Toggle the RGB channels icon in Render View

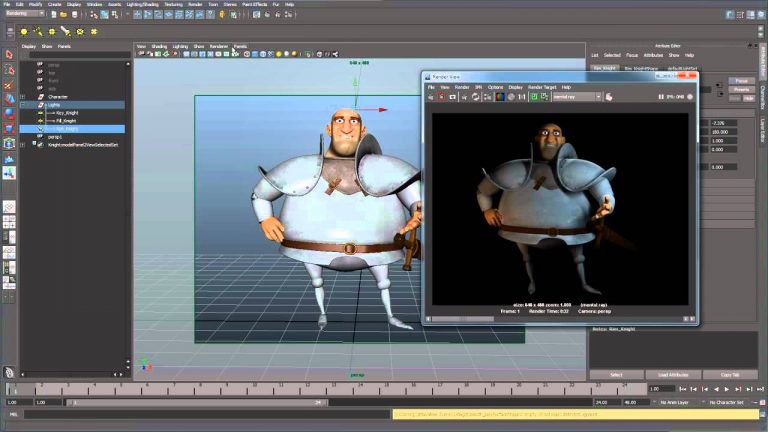[x=500, y=97]
